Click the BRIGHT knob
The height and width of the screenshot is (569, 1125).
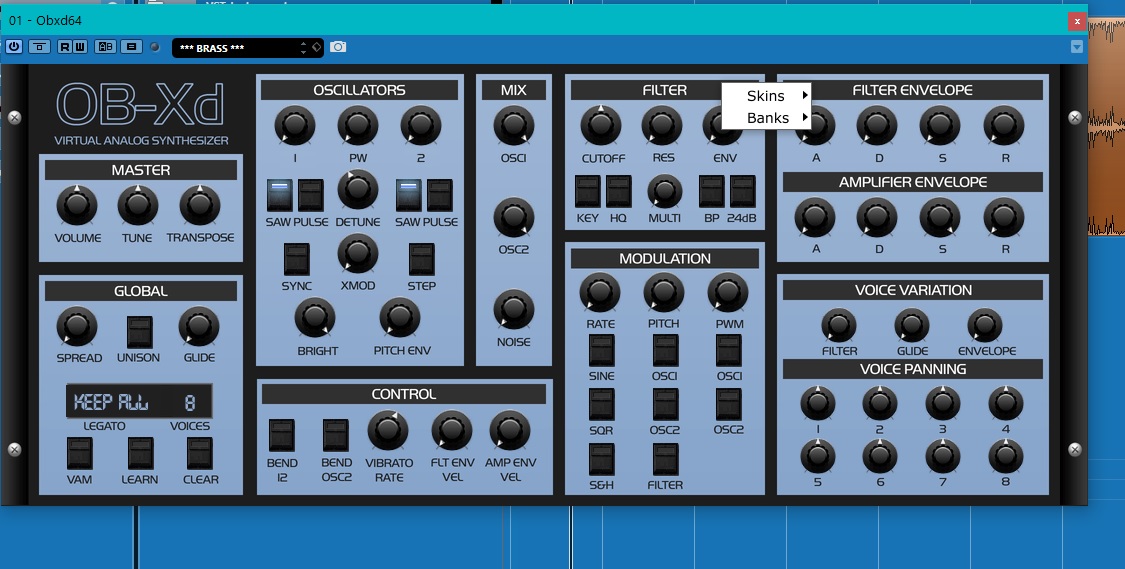click(315, 319)
